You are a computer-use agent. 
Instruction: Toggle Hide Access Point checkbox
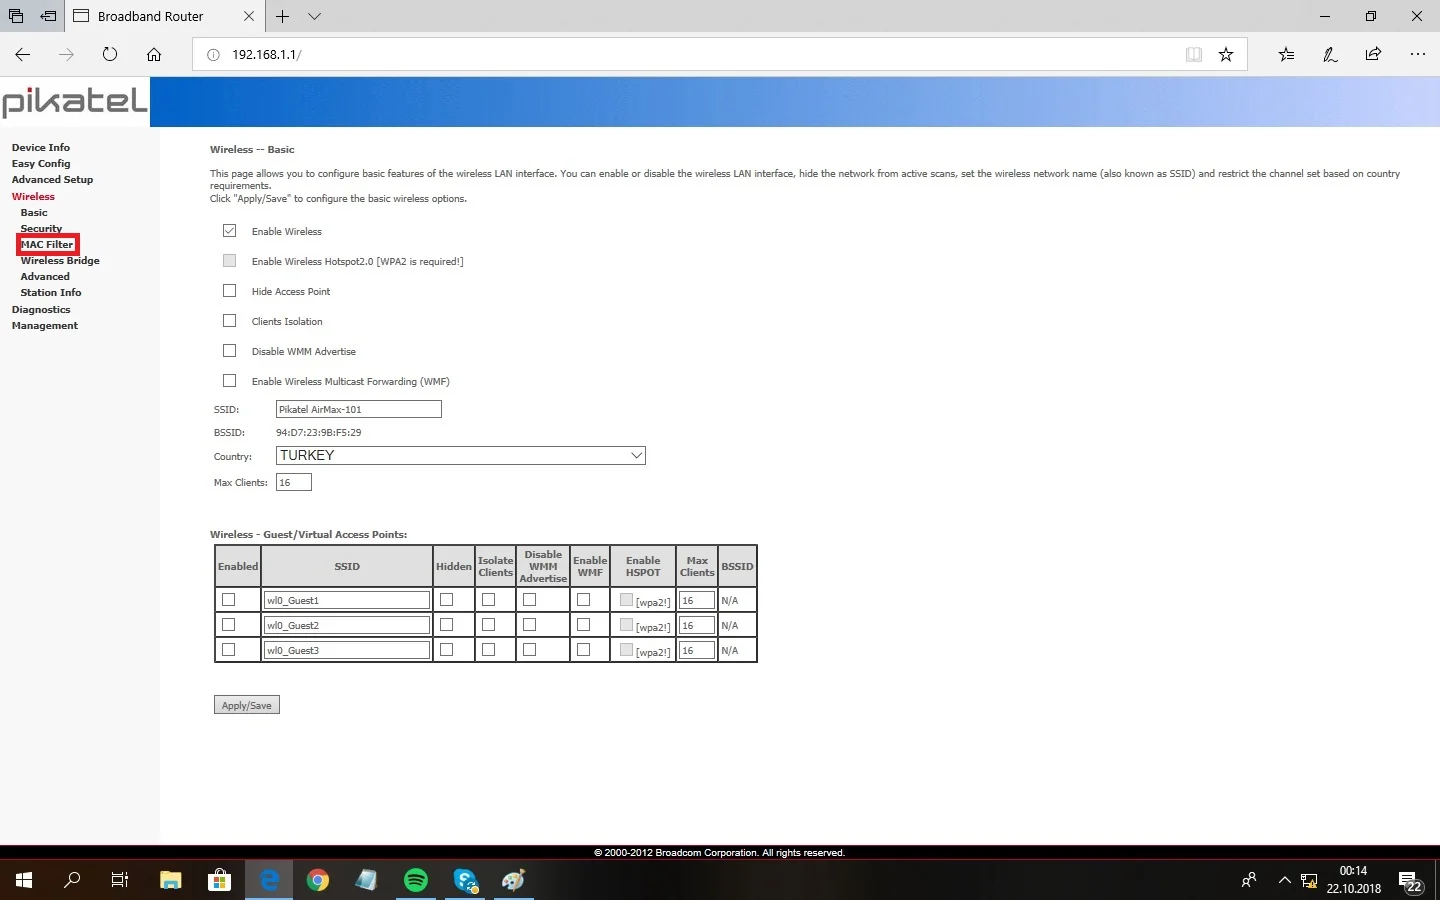click(x=230, y=291)
